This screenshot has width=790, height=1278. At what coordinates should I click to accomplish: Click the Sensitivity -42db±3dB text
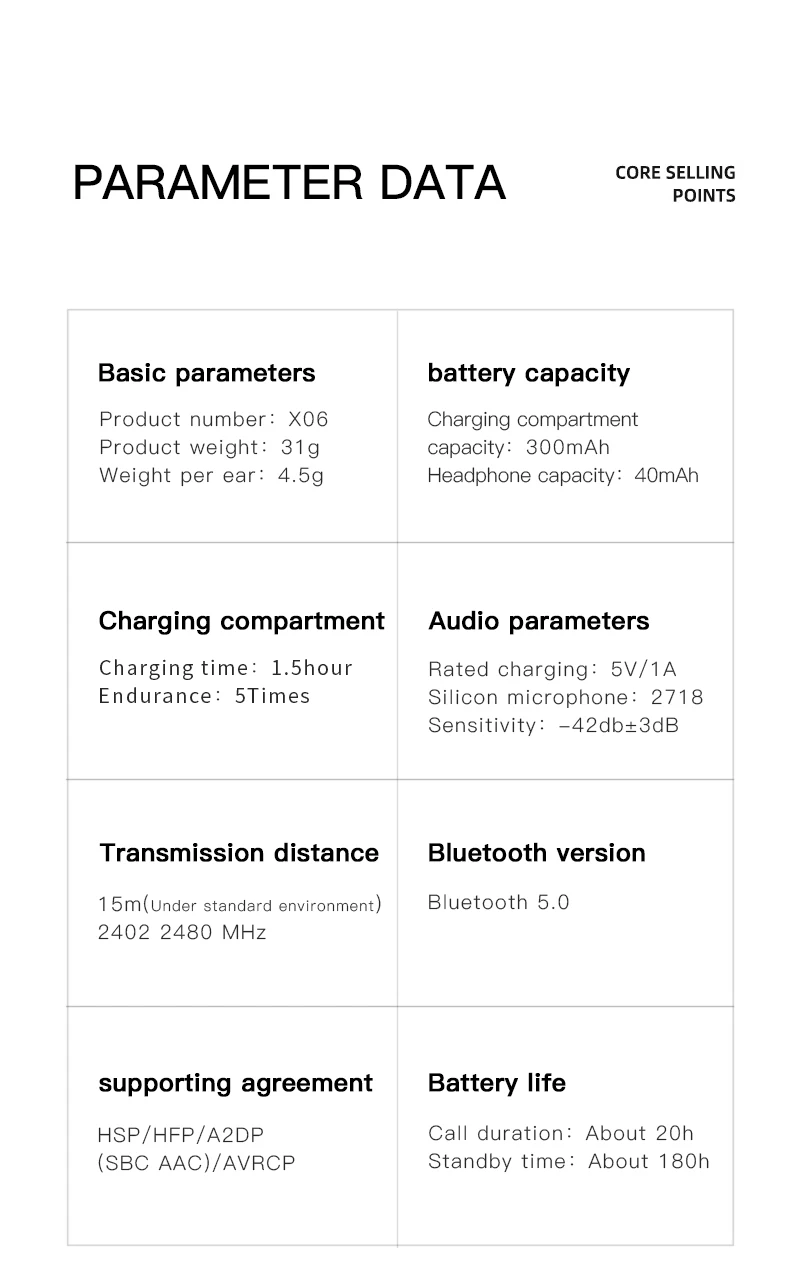(554, 725)
